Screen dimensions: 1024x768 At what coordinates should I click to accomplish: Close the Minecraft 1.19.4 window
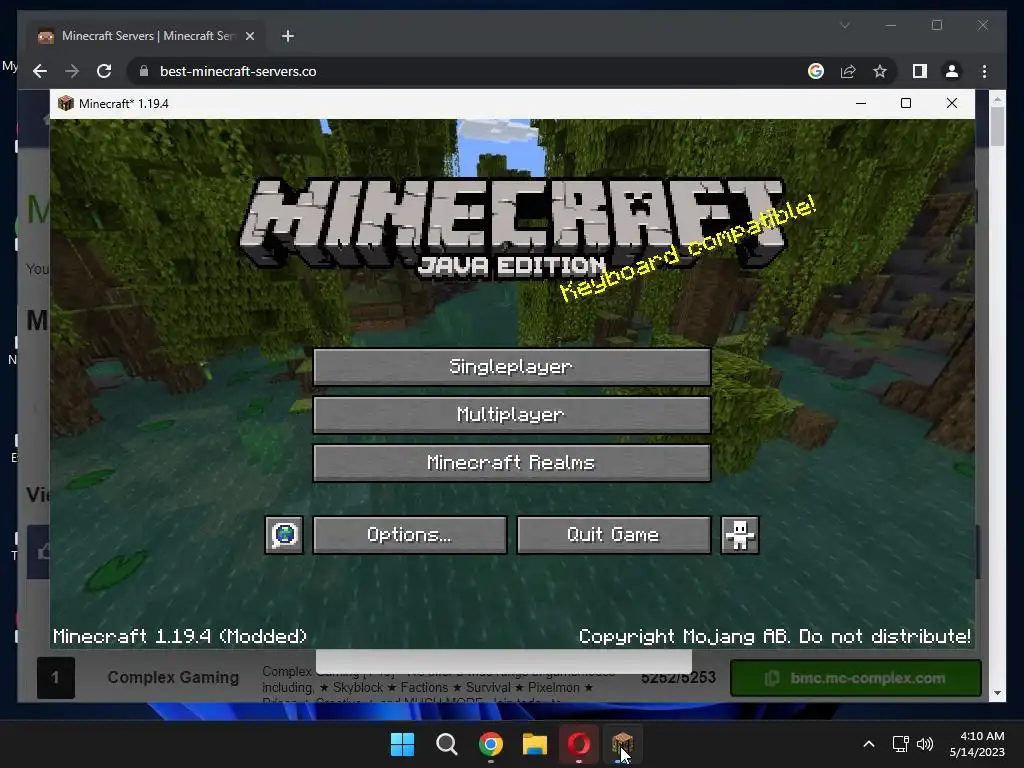[x=952, y=103]
